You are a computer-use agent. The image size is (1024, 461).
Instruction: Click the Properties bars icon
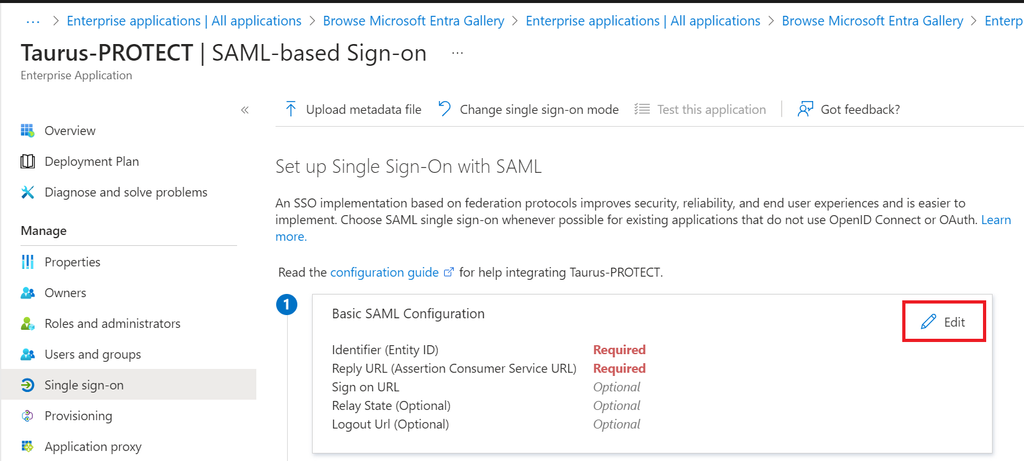click(x=28, y=262)
